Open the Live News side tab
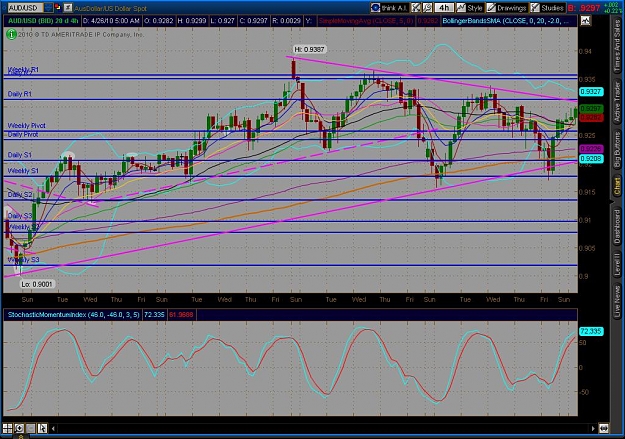This screenshot has width=625, height=439. (617, 299)
